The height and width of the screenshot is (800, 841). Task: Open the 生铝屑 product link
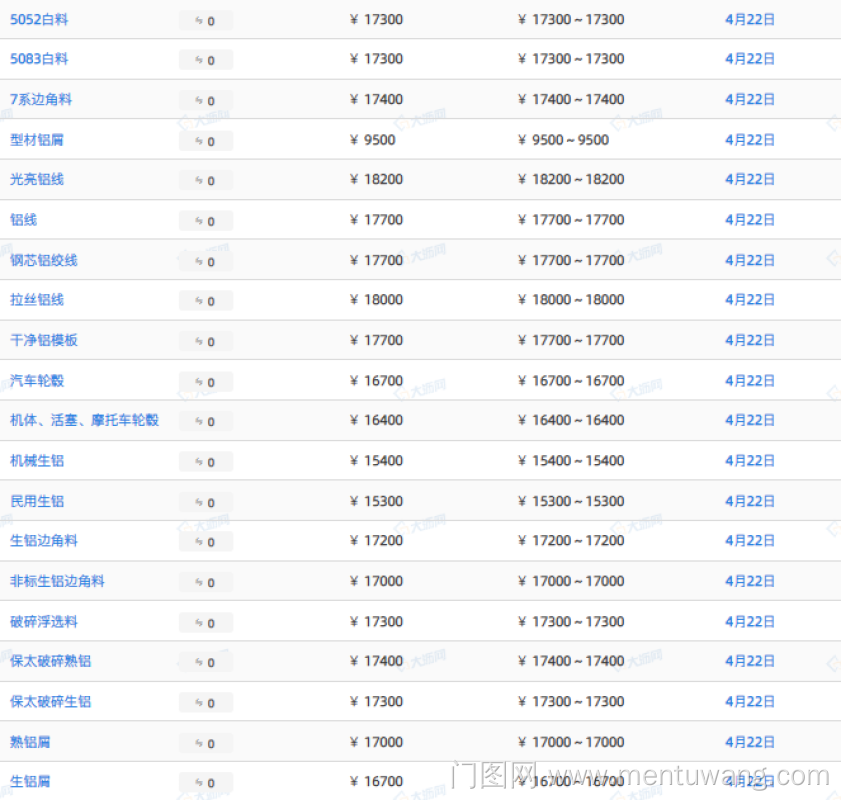point(30,781)
